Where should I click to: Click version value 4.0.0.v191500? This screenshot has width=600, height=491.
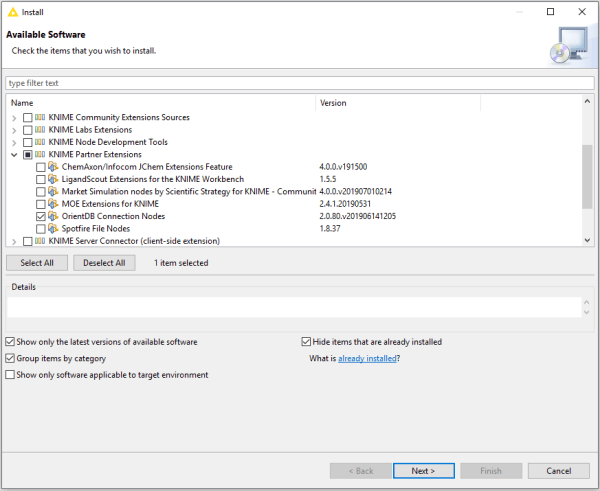pos(343,167)
